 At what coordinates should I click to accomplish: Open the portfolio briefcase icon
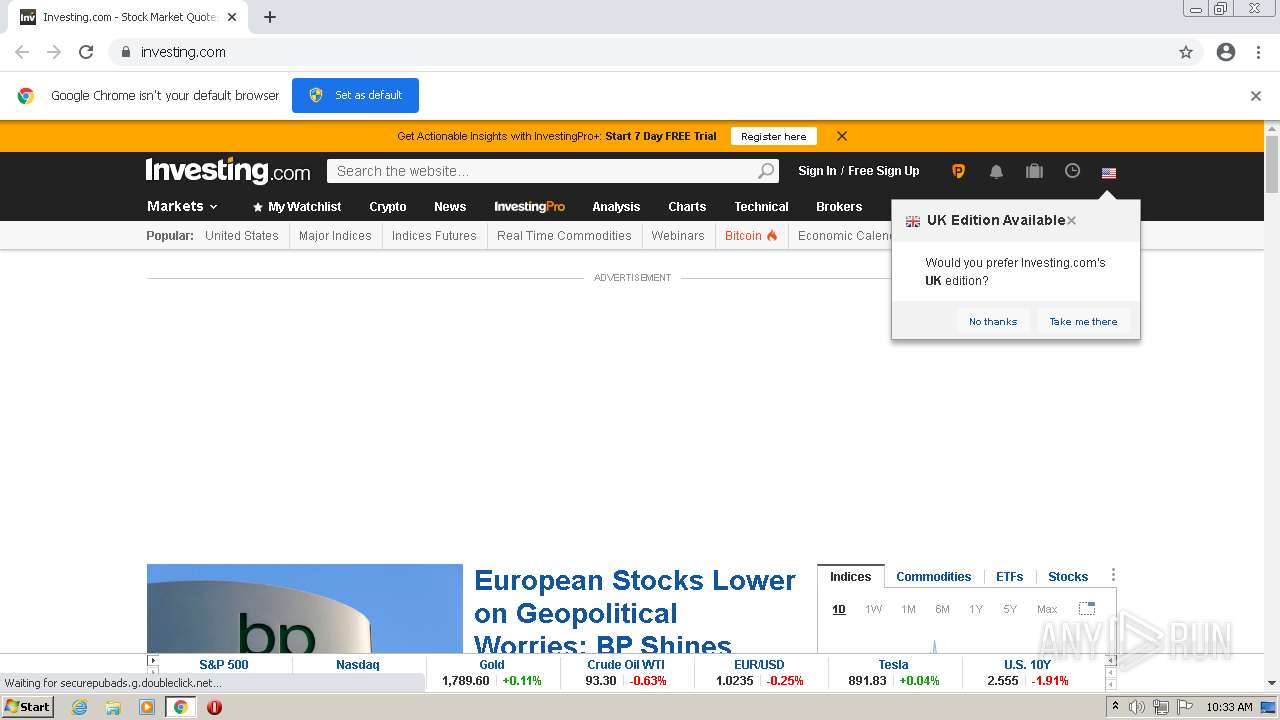pyautogui.click(x=1034, y=171)
